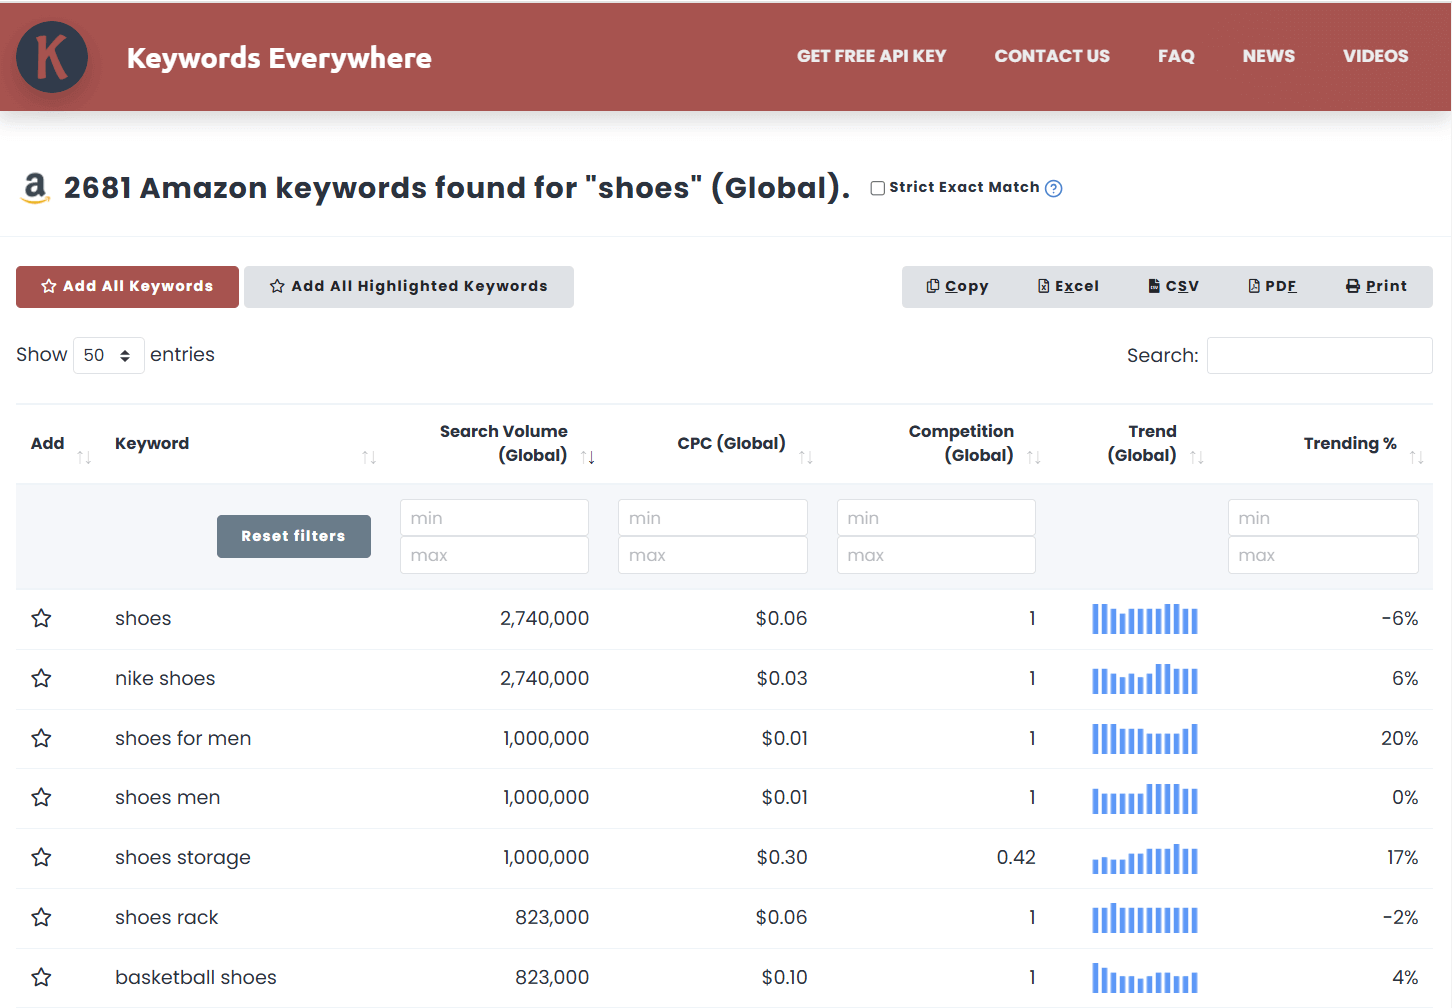Select the 'shoes for men' keyword text
Screen dimensions: 1452x1008
(183, 738)
